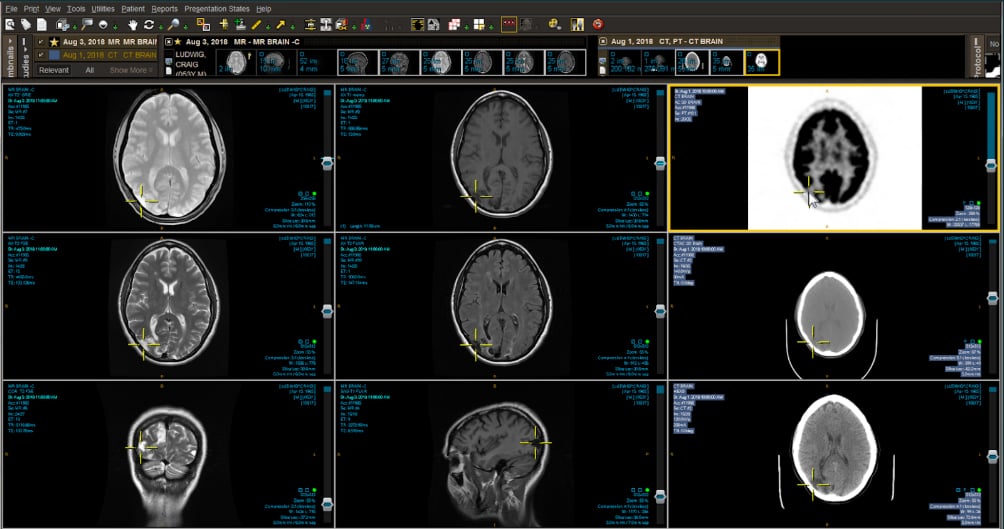The width and height of the screenshot is (1004, 529).
Task: Click the rotate/refresh arrows tool
Action: 149,23
